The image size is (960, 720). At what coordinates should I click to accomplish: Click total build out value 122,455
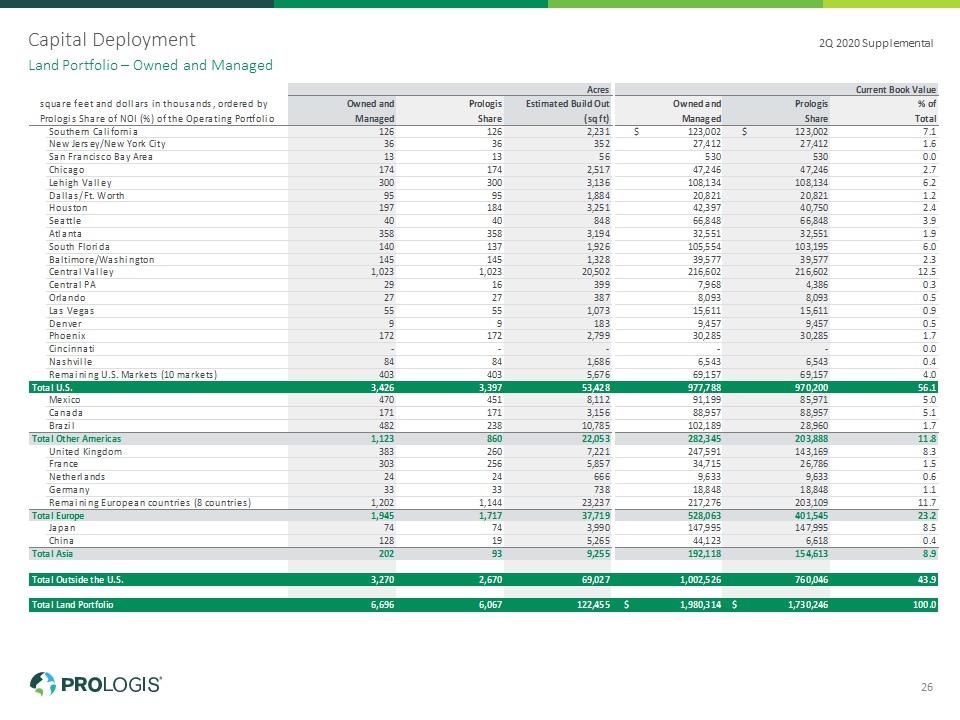point(593,605)
